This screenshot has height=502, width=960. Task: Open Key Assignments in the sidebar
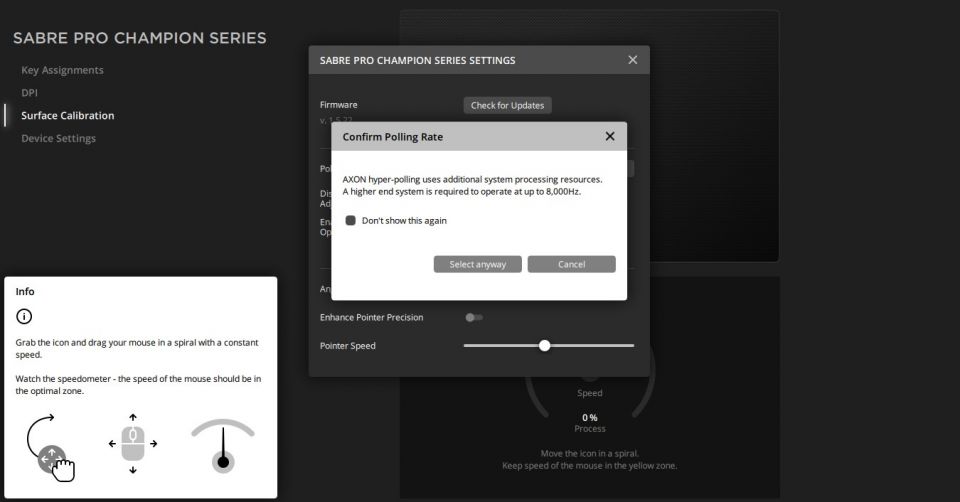(62, 70)
